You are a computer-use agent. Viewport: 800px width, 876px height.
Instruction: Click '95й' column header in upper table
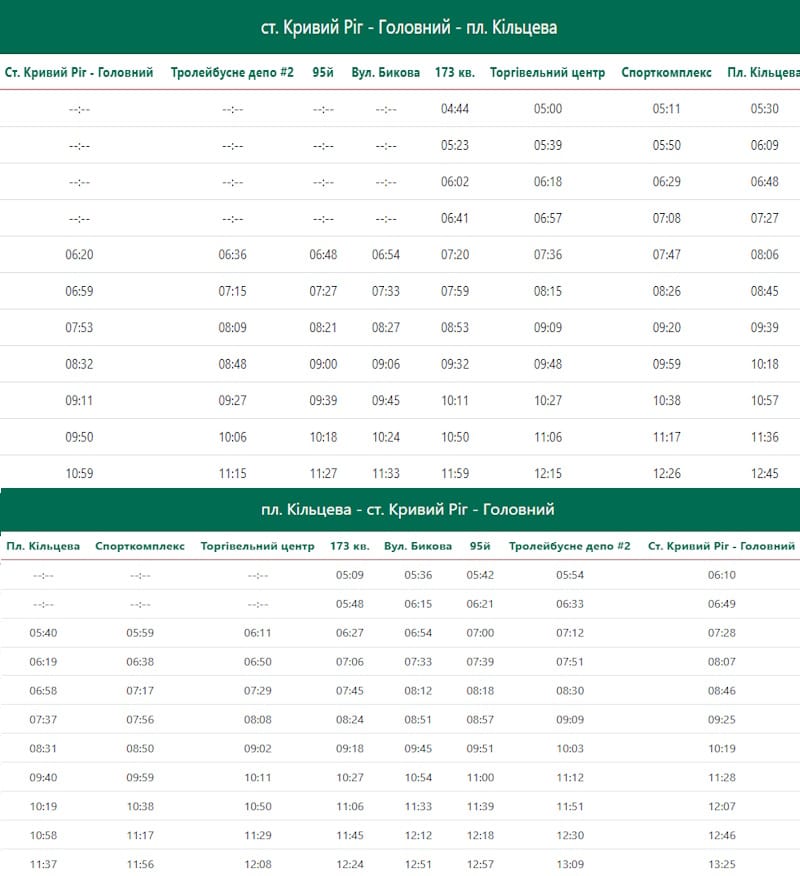[x=322, y=73]
